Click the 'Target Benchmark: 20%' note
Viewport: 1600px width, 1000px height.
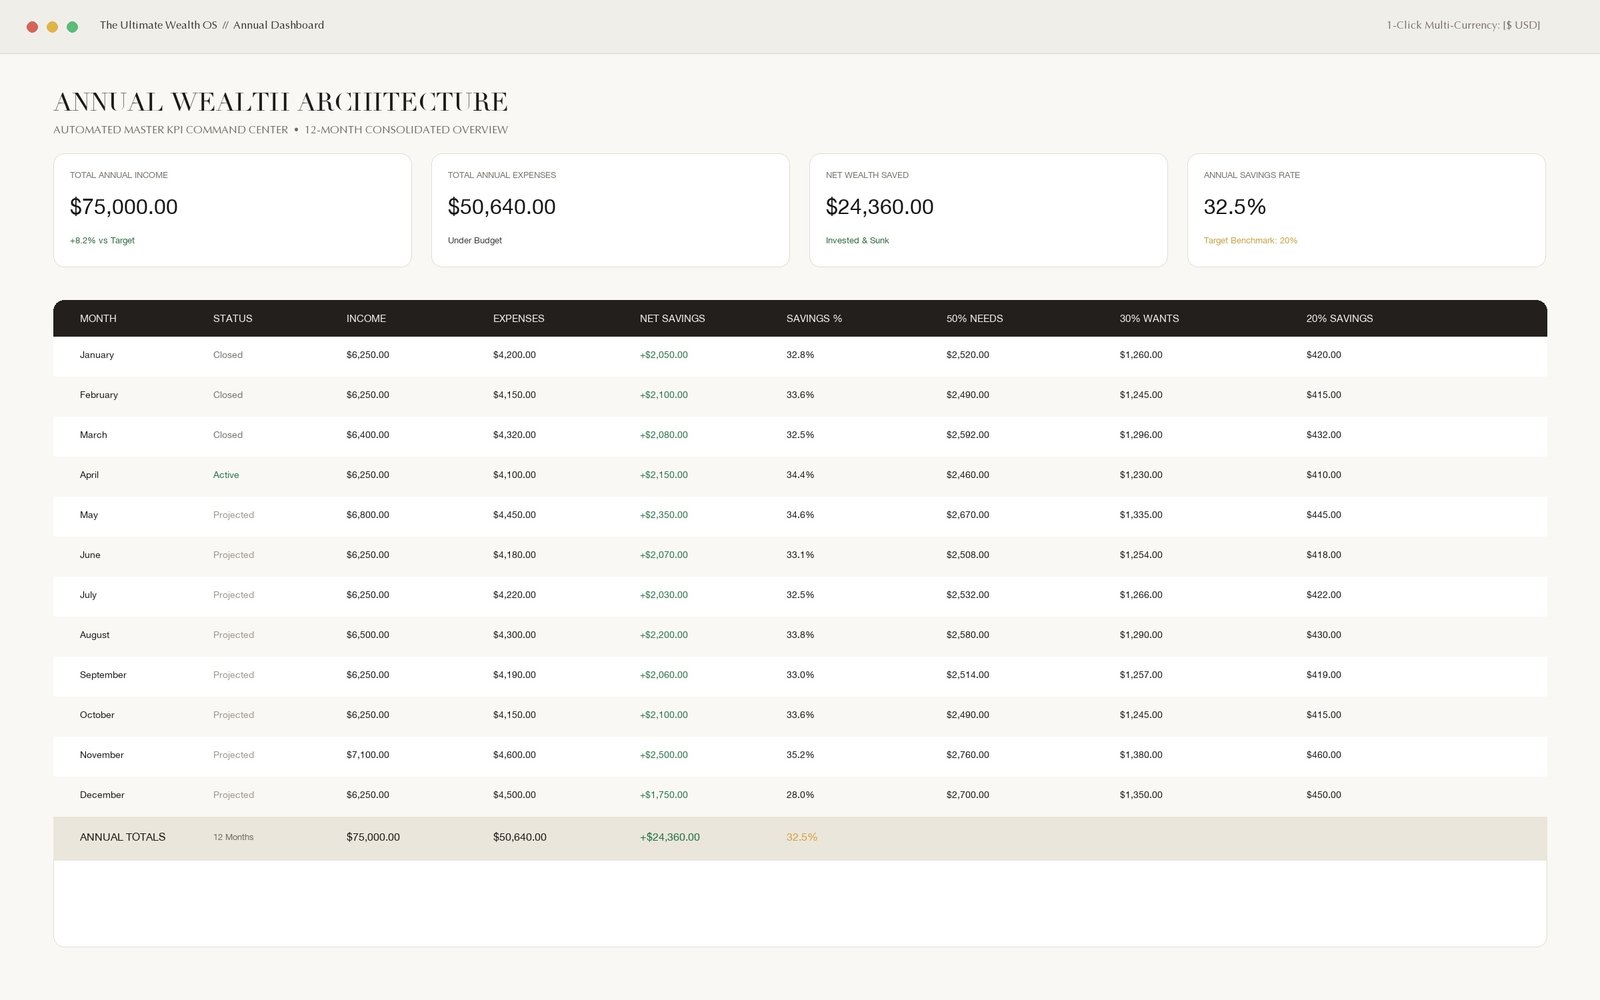tap(1250, 241)
